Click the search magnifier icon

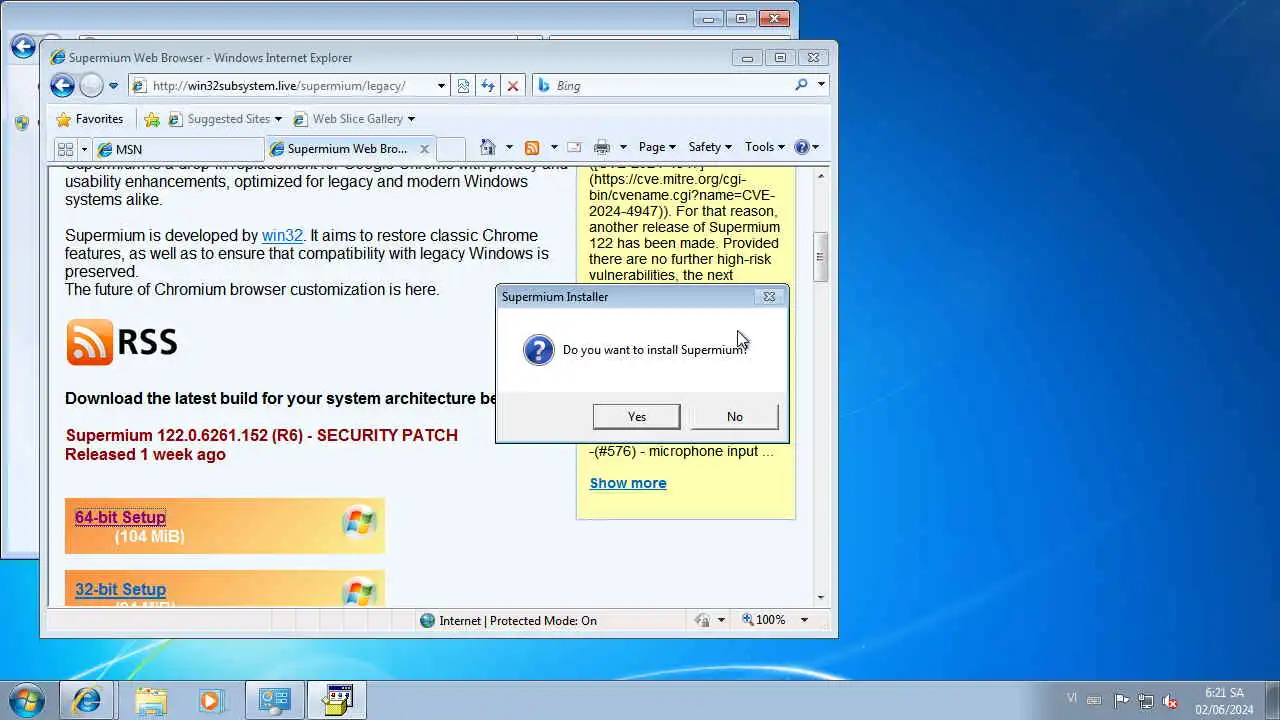tap(801, 85)
